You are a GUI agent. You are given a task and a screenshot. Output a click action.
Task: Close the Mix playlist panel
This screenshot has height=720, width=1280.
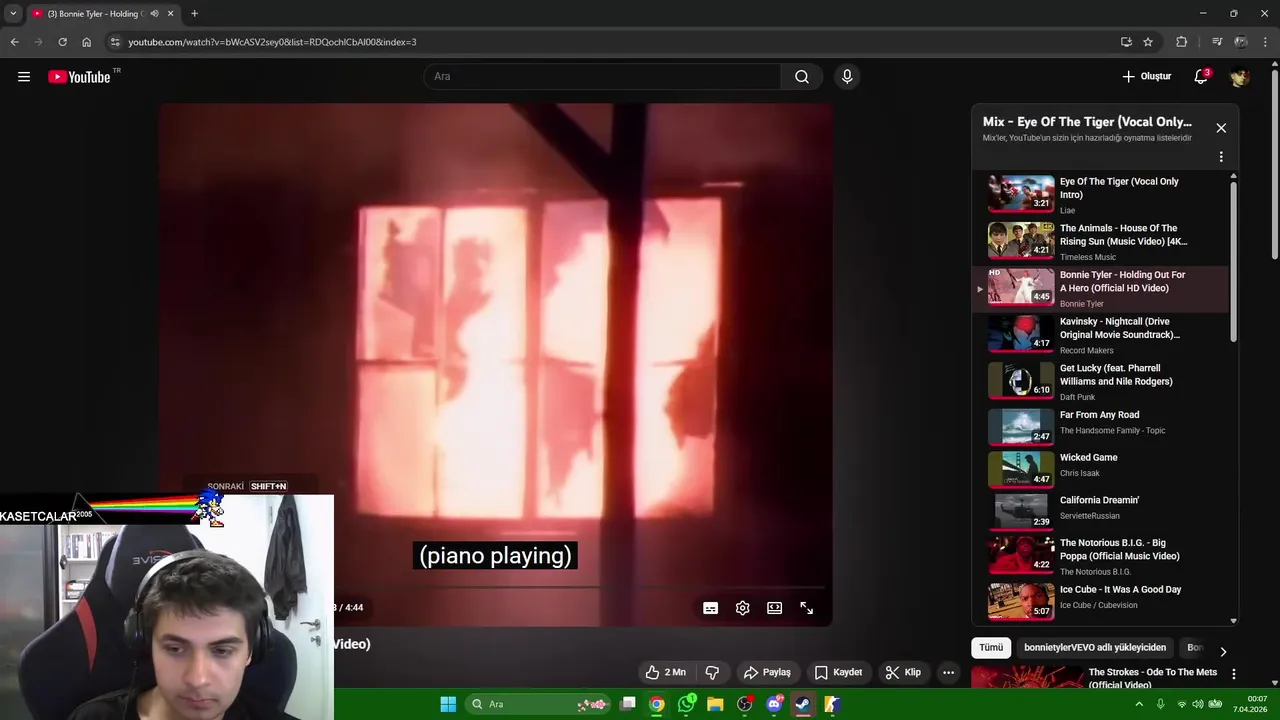tap(1221, 128)
